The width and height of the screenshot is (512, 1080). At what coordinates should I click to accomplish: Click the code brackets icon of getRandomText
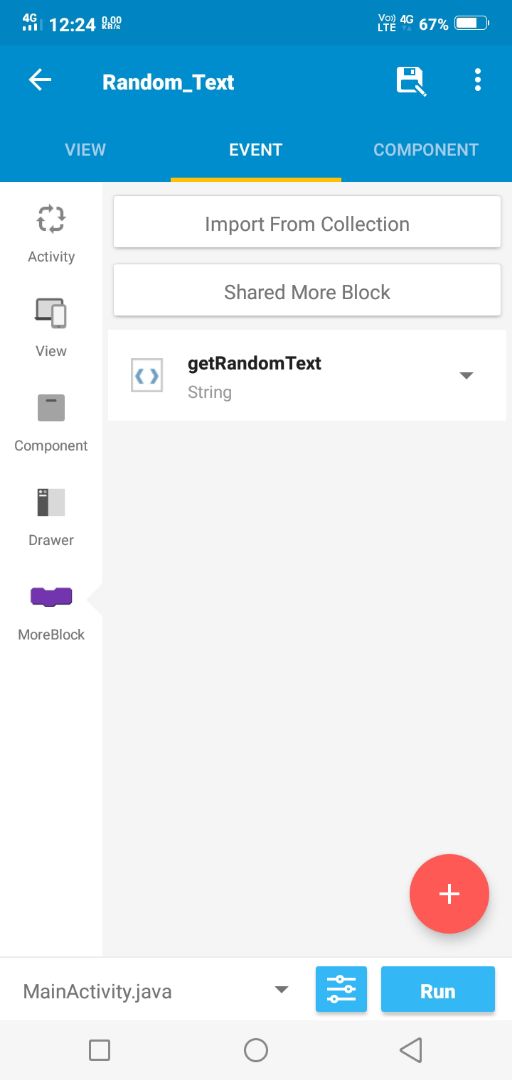point(147,375)
